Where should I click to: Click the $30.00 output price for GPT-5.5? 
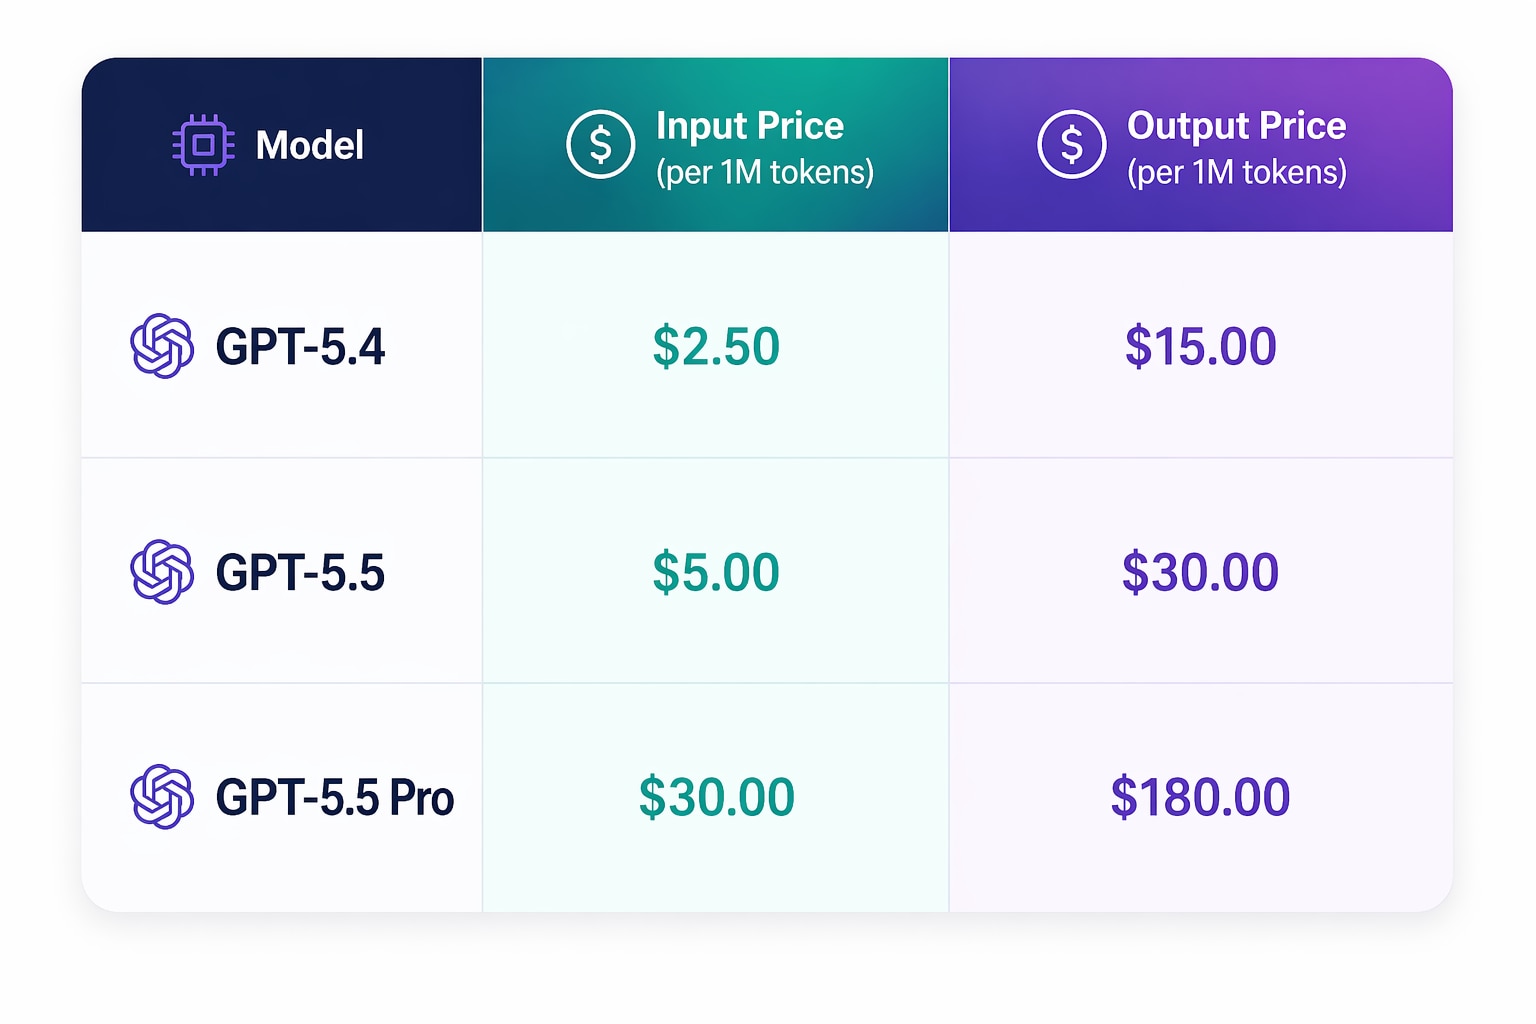pos(1200,573)
